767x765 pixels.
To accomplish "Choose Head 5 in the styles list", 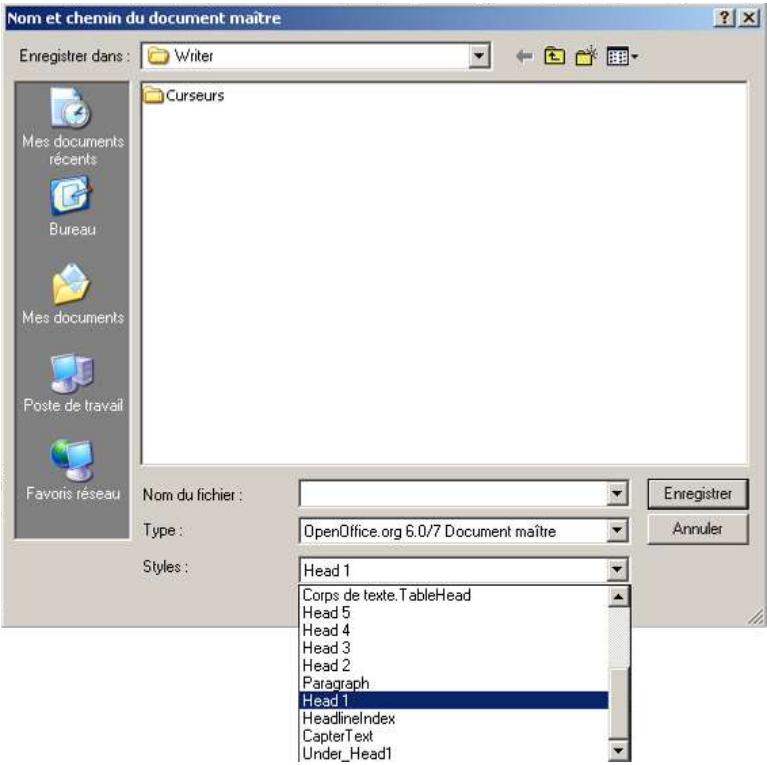I will point(453,612).
